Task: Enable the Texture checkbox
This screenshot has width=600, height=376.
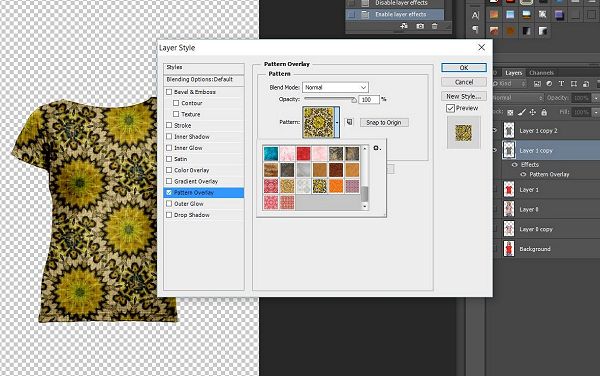Action: [x=176, y=114]
